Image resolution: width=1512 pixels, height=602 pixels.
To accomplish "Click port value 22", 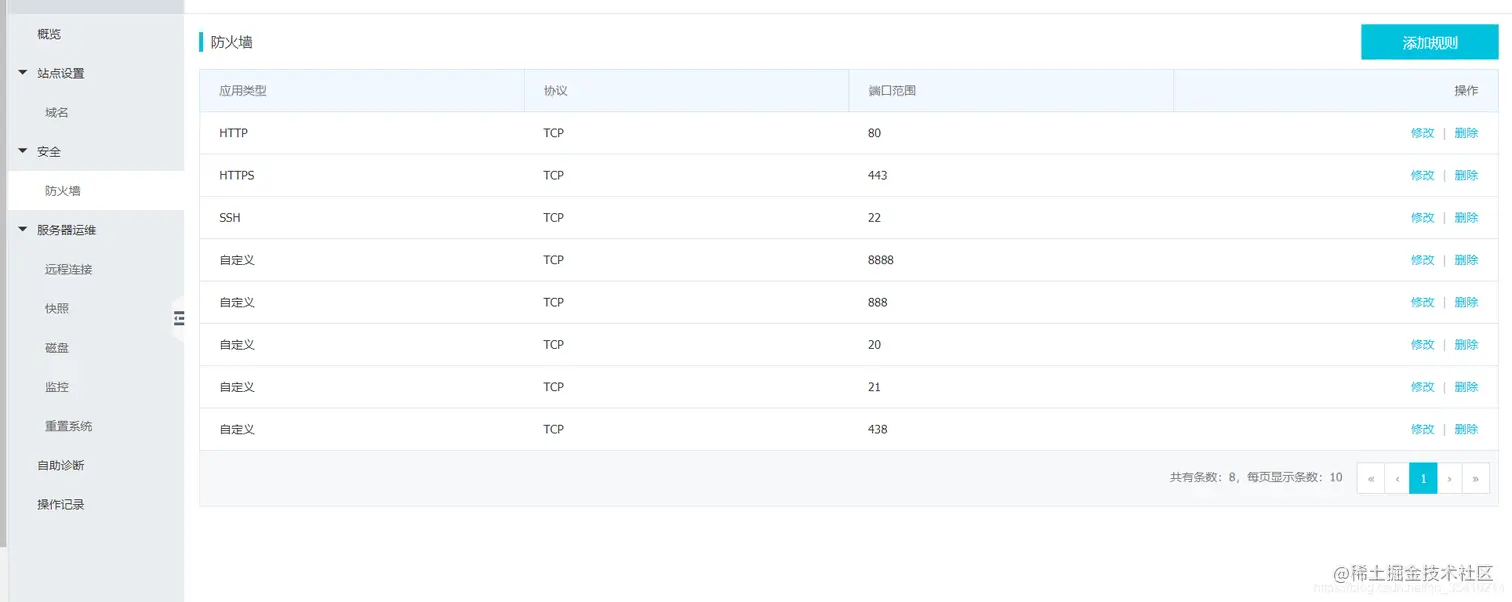I will [875, 218].
